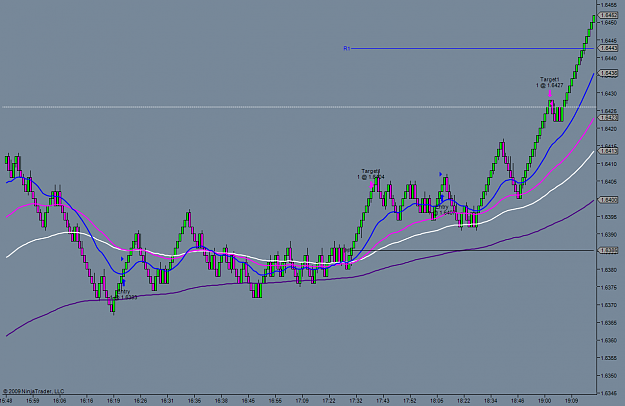The width and height of the screenshot is (625, 406).
Task: Click the 16:16 time axis label
Action: (86, 400)
